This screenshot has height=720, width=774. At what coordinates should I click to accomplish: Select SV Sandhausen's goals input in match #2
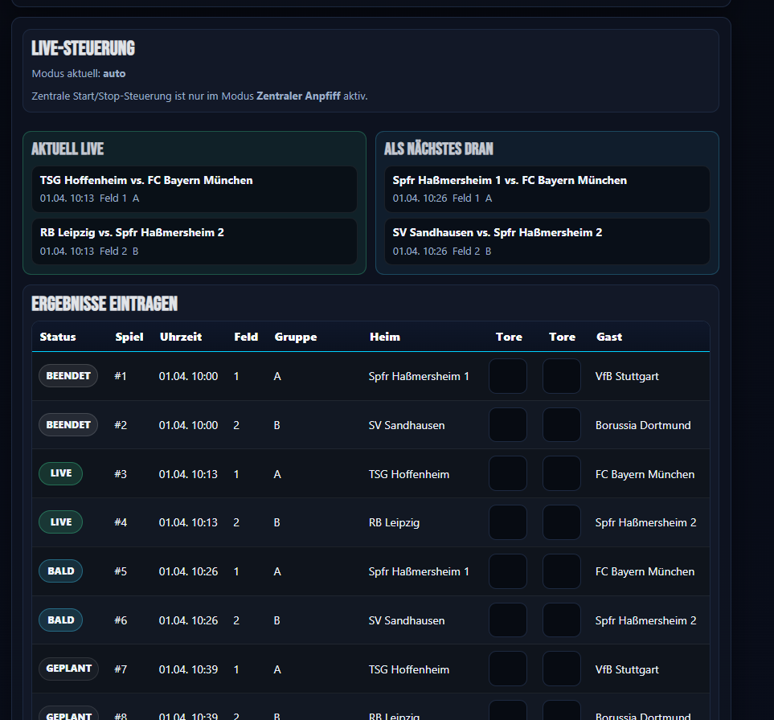coord(507,425)
